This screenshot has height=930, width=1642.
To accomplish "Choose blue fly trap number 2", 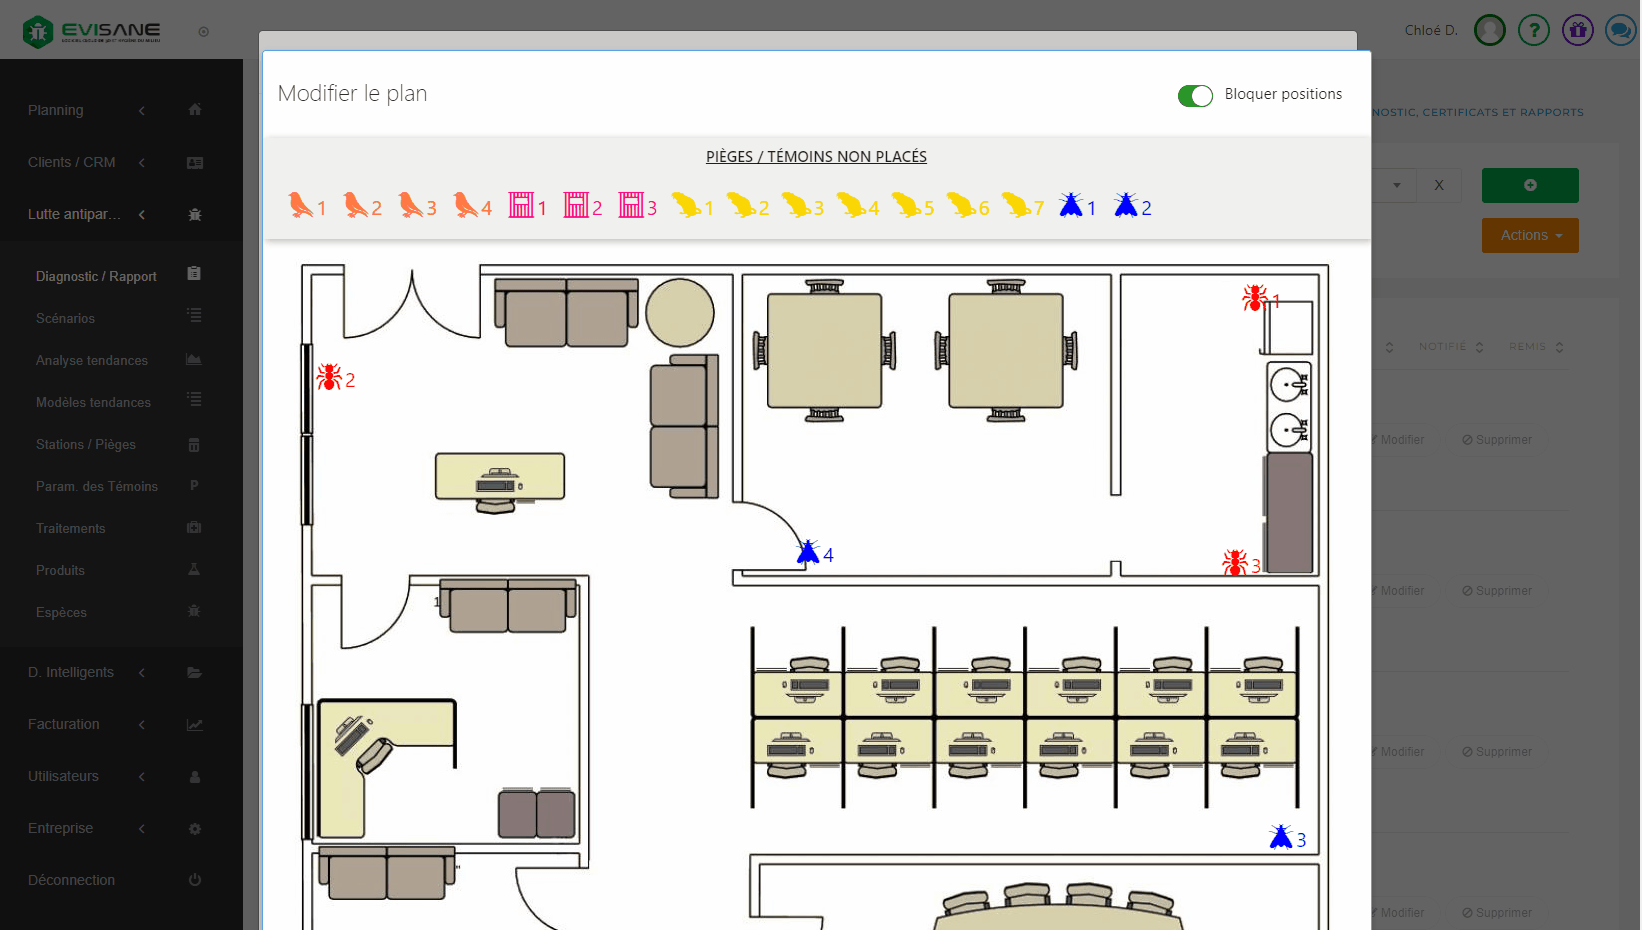I will point(1126,206).
